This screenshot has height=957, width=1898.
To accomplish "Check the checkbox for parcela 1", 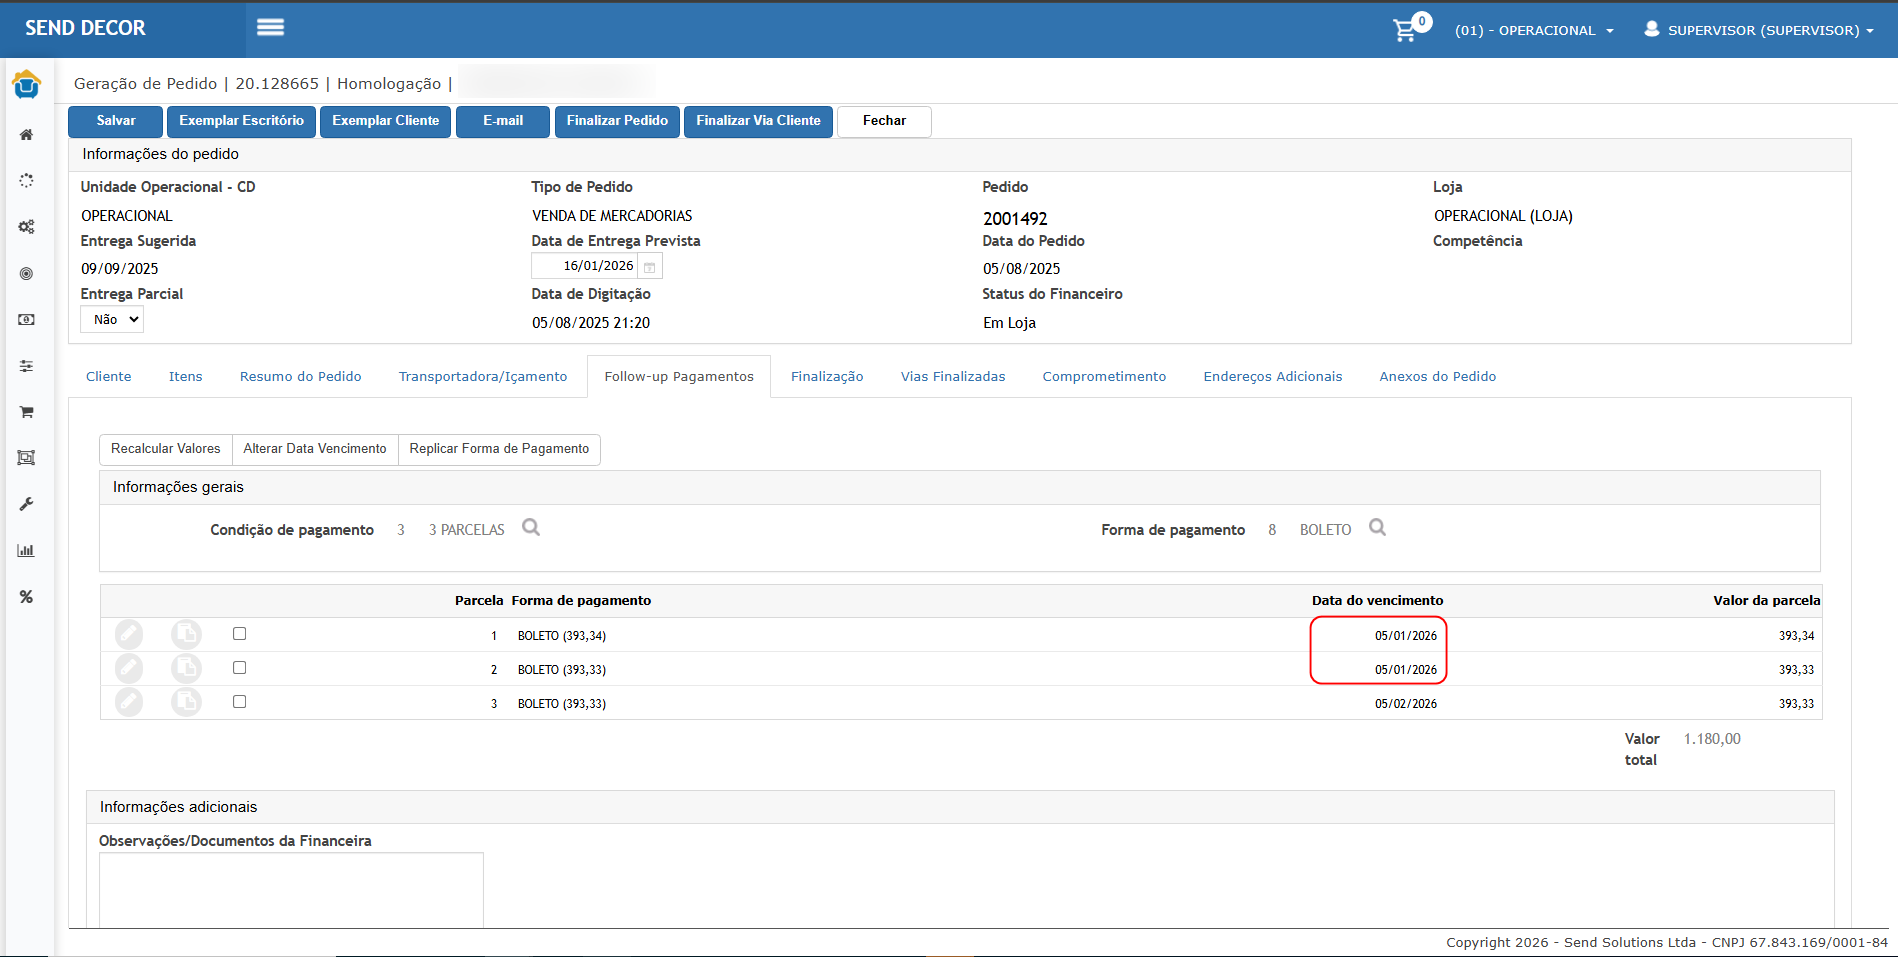I will pos(239,634).
